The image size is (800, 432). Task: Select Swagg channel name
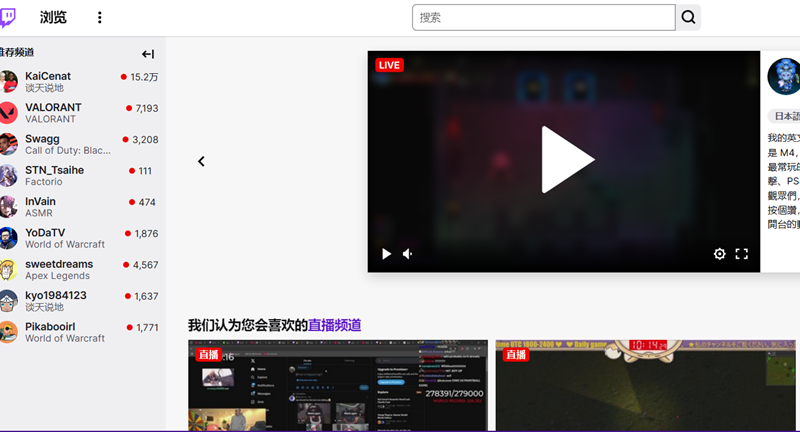pyautogui.click(x=42, y=139)
